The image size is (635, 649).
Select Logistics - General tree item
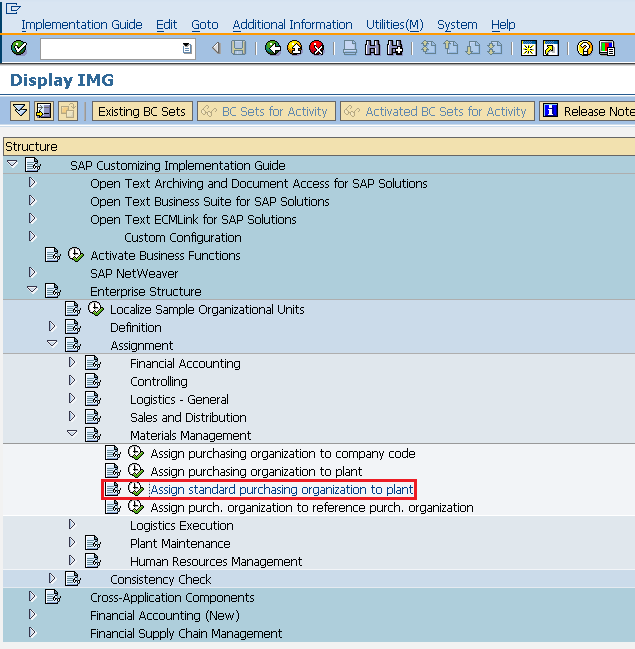click(179, 399)
